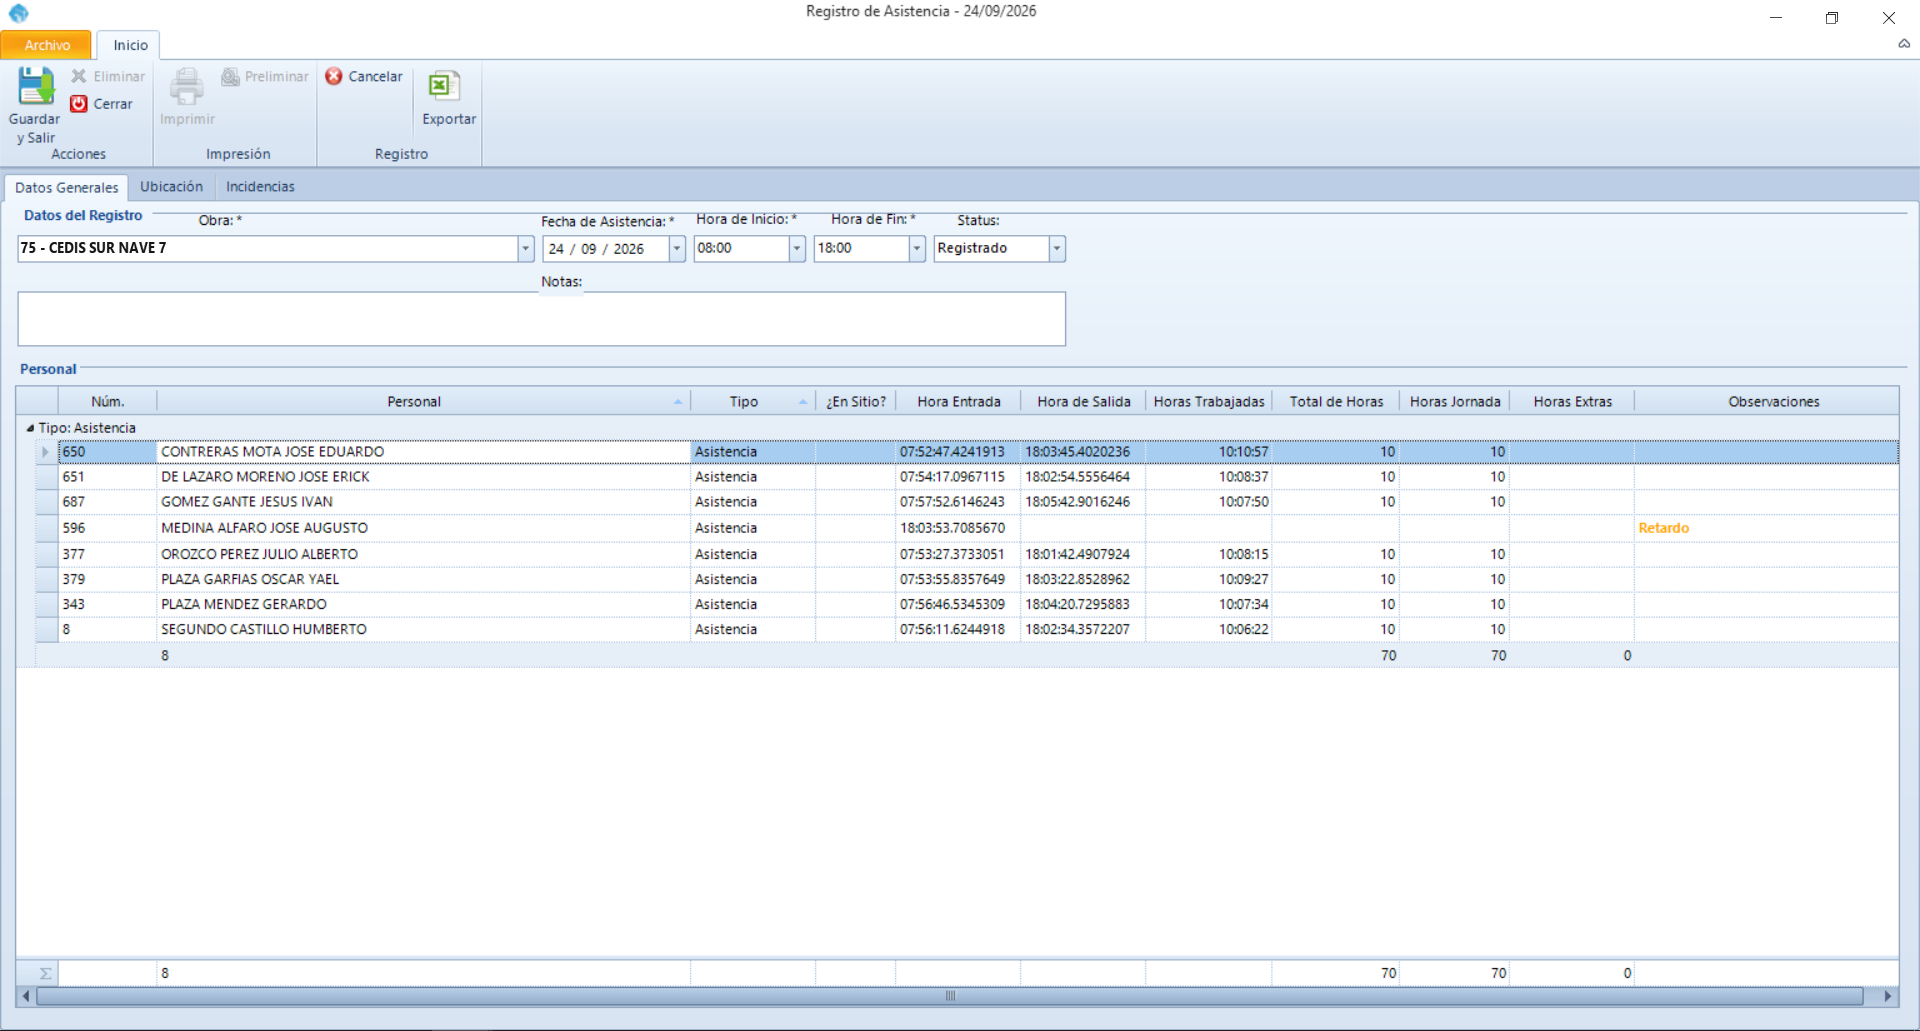Screen dimensions: 1920x1031
Task: Click the Horas Extras column header
Action: click(1572, 401)
